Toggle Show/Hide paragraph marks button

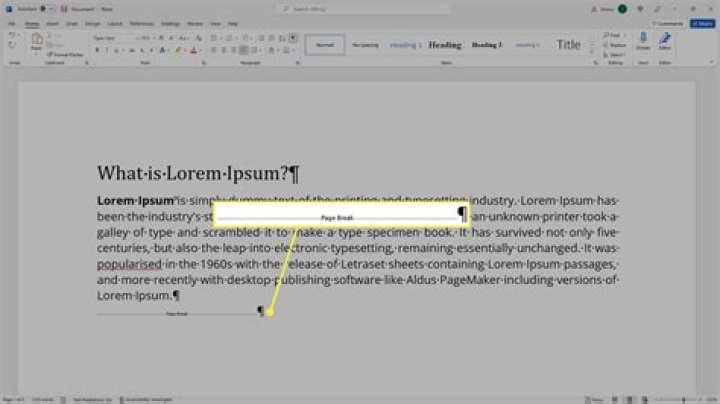click(293, 38)
